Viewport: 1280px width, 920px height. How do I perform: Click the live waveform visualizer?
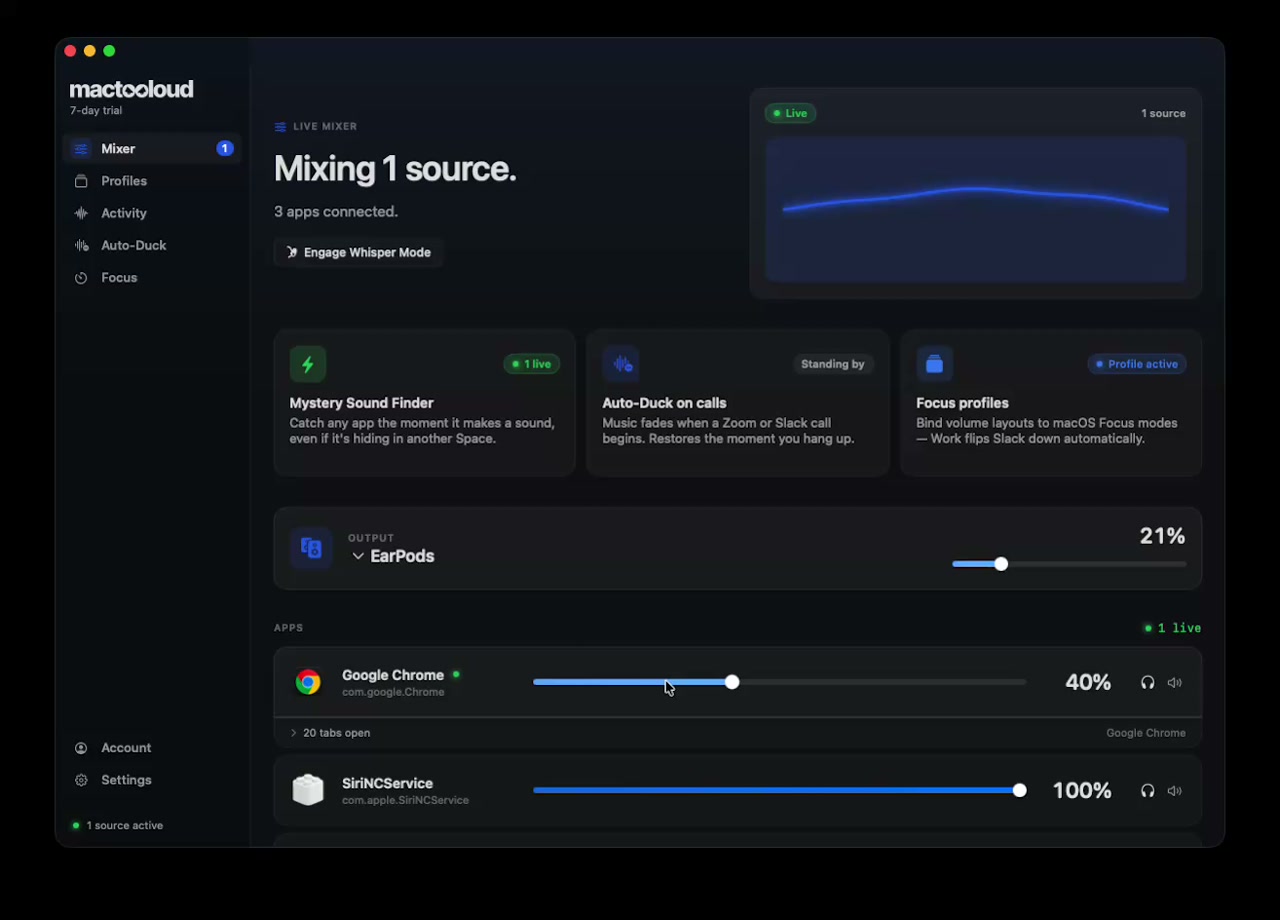point(976,209)
